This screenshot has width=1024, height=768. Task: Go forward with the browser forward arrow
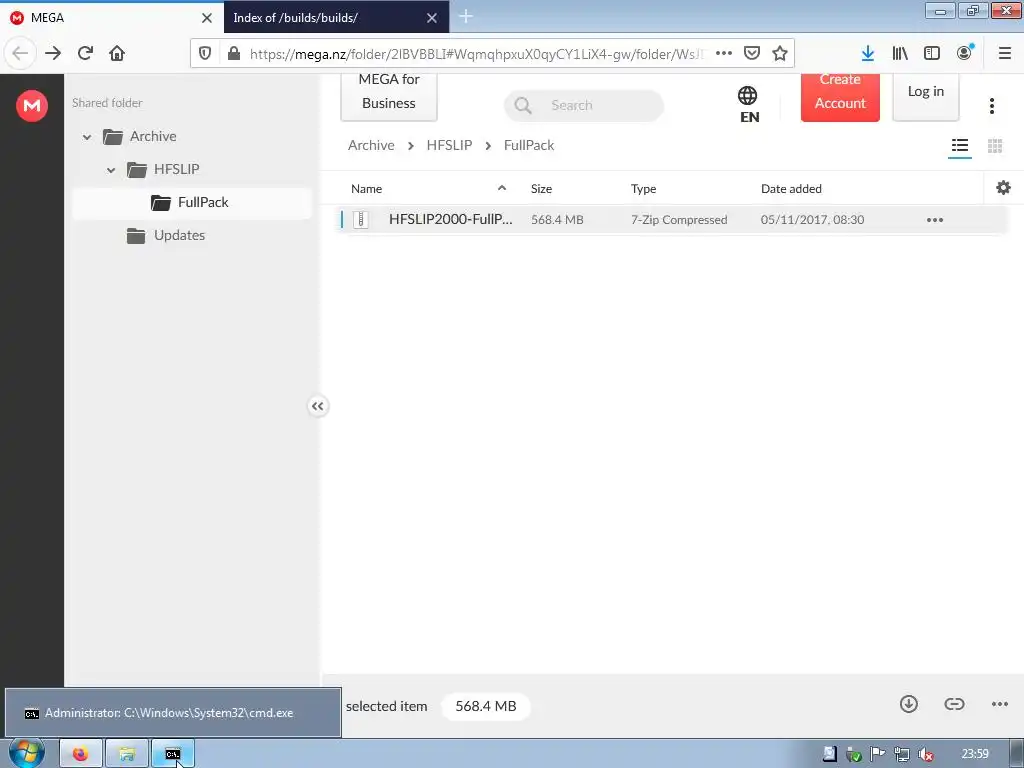pyautogui.click(x=53, y=54)
